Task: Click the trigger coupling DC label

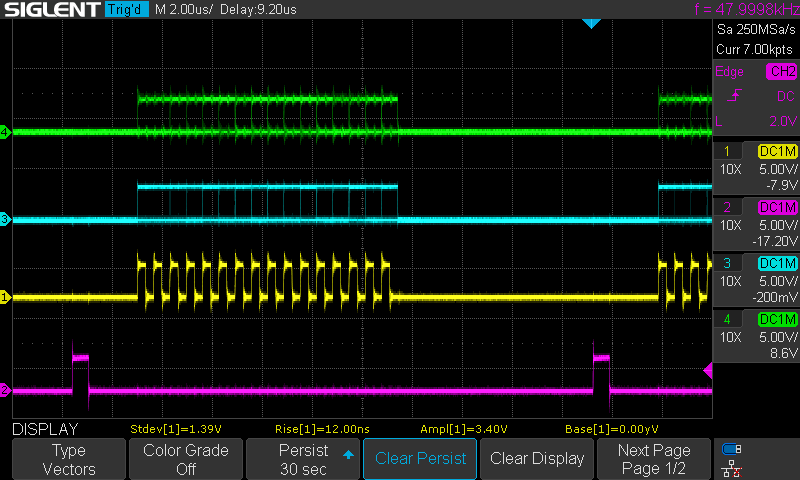Action: 786,96
